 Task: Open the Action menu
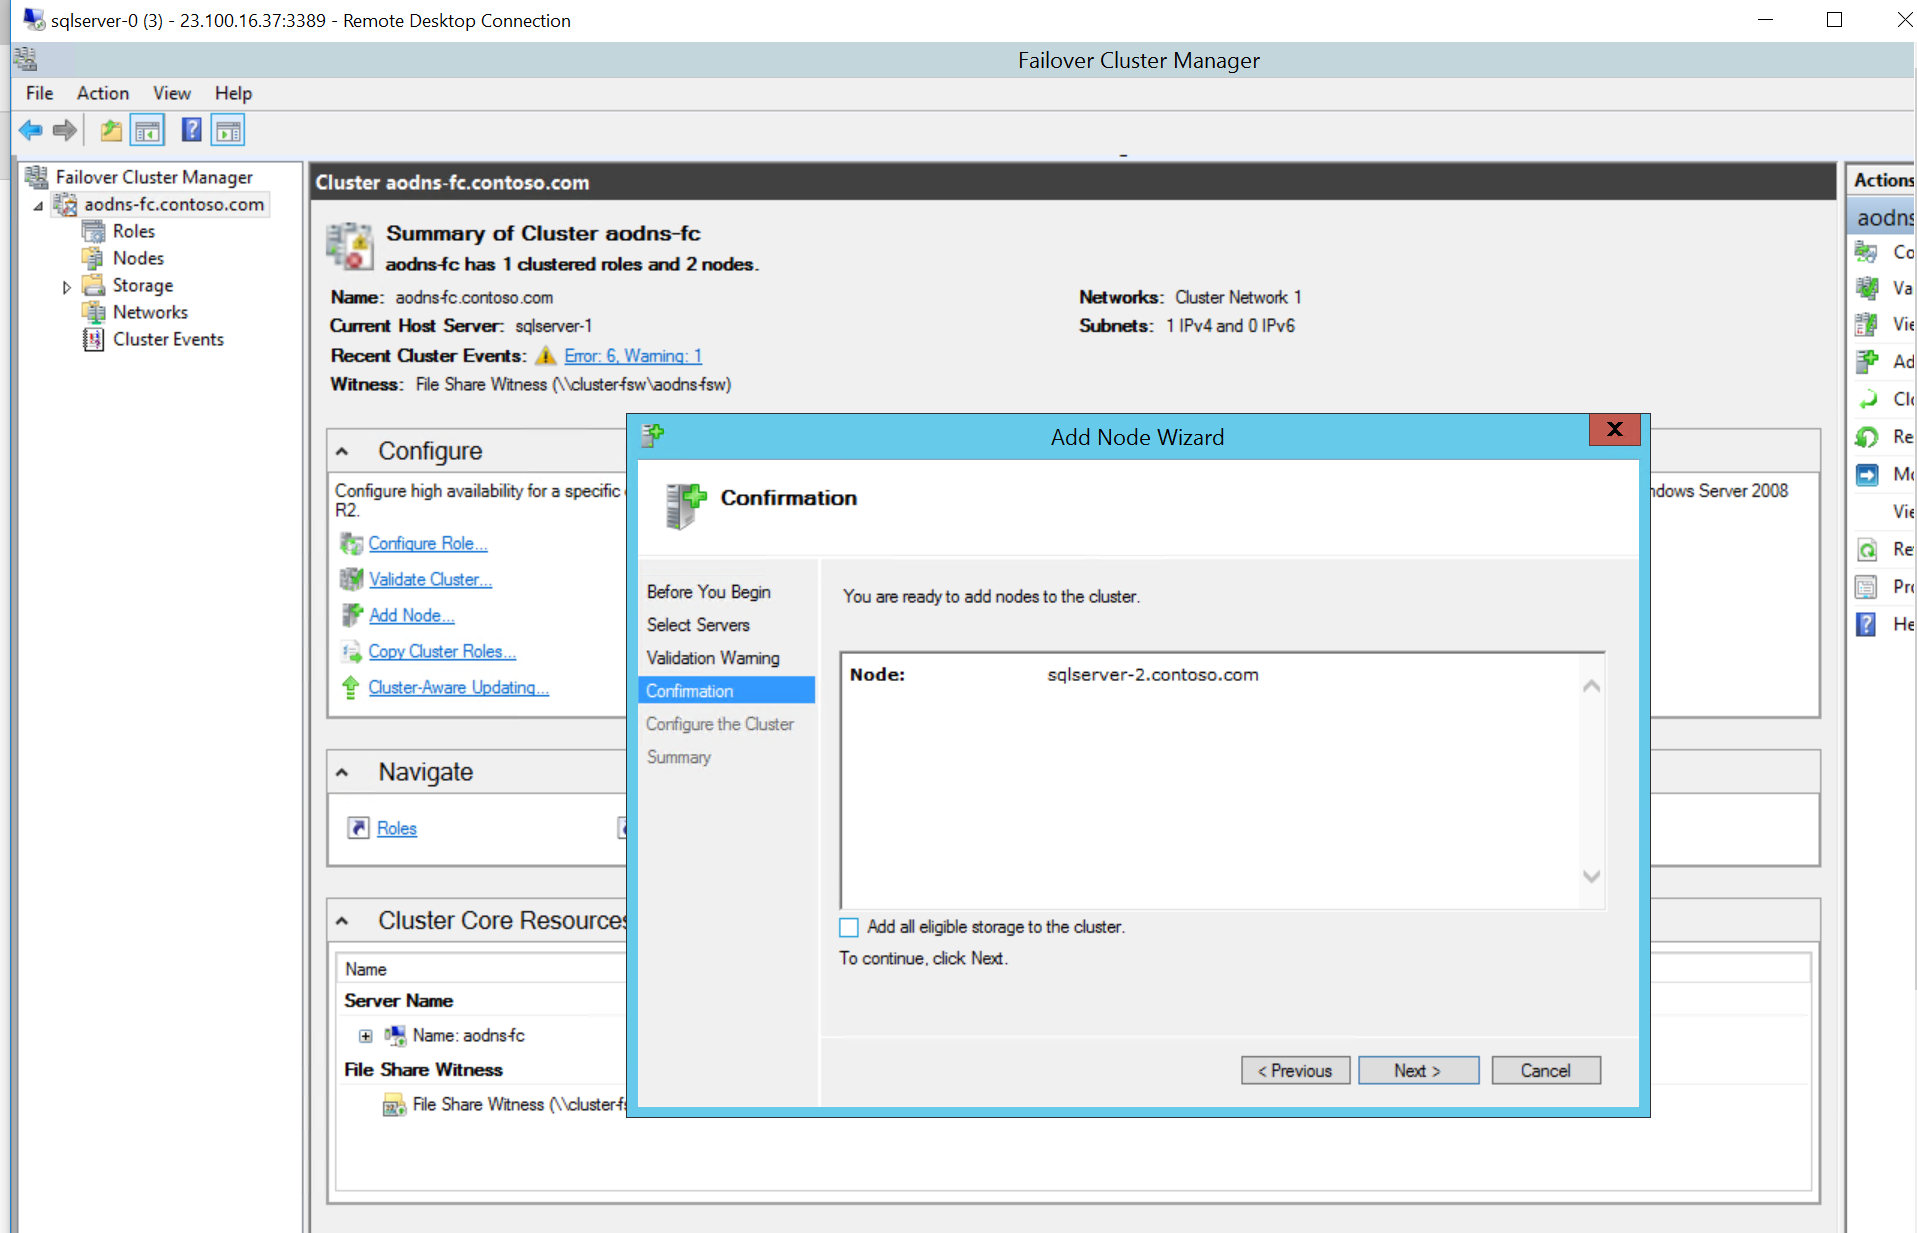(x=102, y=93)
